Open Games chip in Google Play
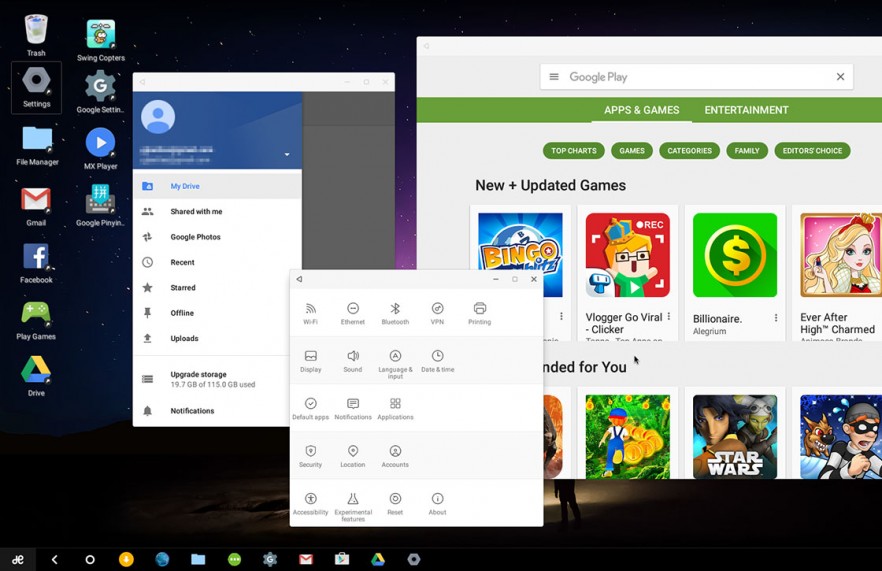Viewport: 882px width, 571px height. (x=632, y=151)
